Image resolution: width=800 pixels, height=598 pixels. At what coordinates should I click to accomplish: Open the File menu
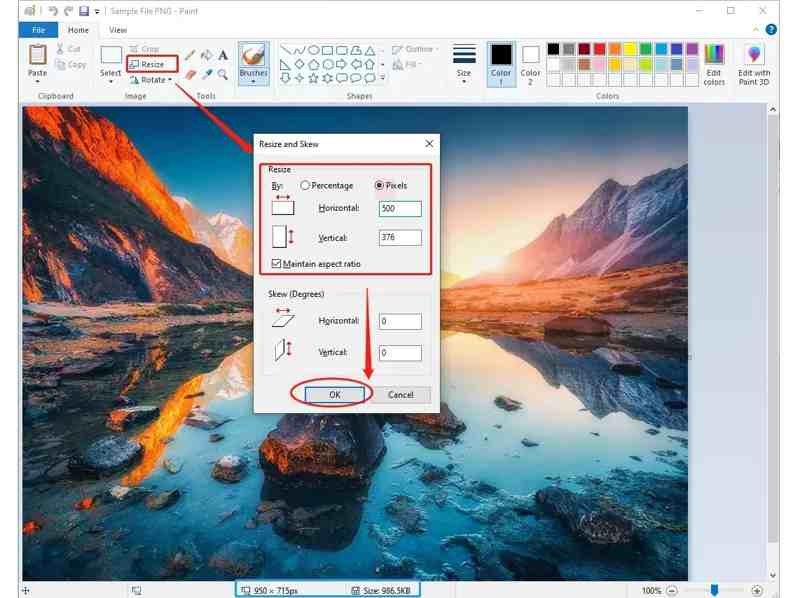tap(38, 30)
